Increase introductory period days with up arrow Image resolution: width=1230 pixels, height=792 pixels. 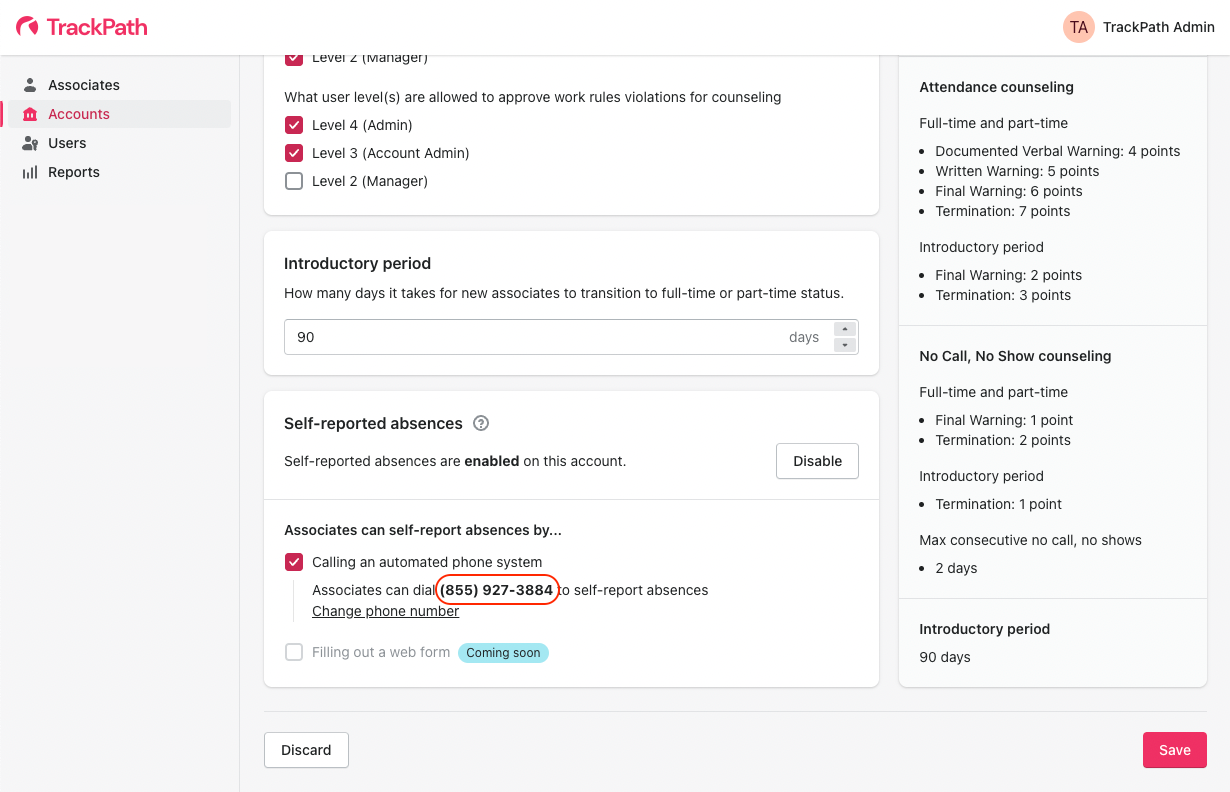(845, 329)
